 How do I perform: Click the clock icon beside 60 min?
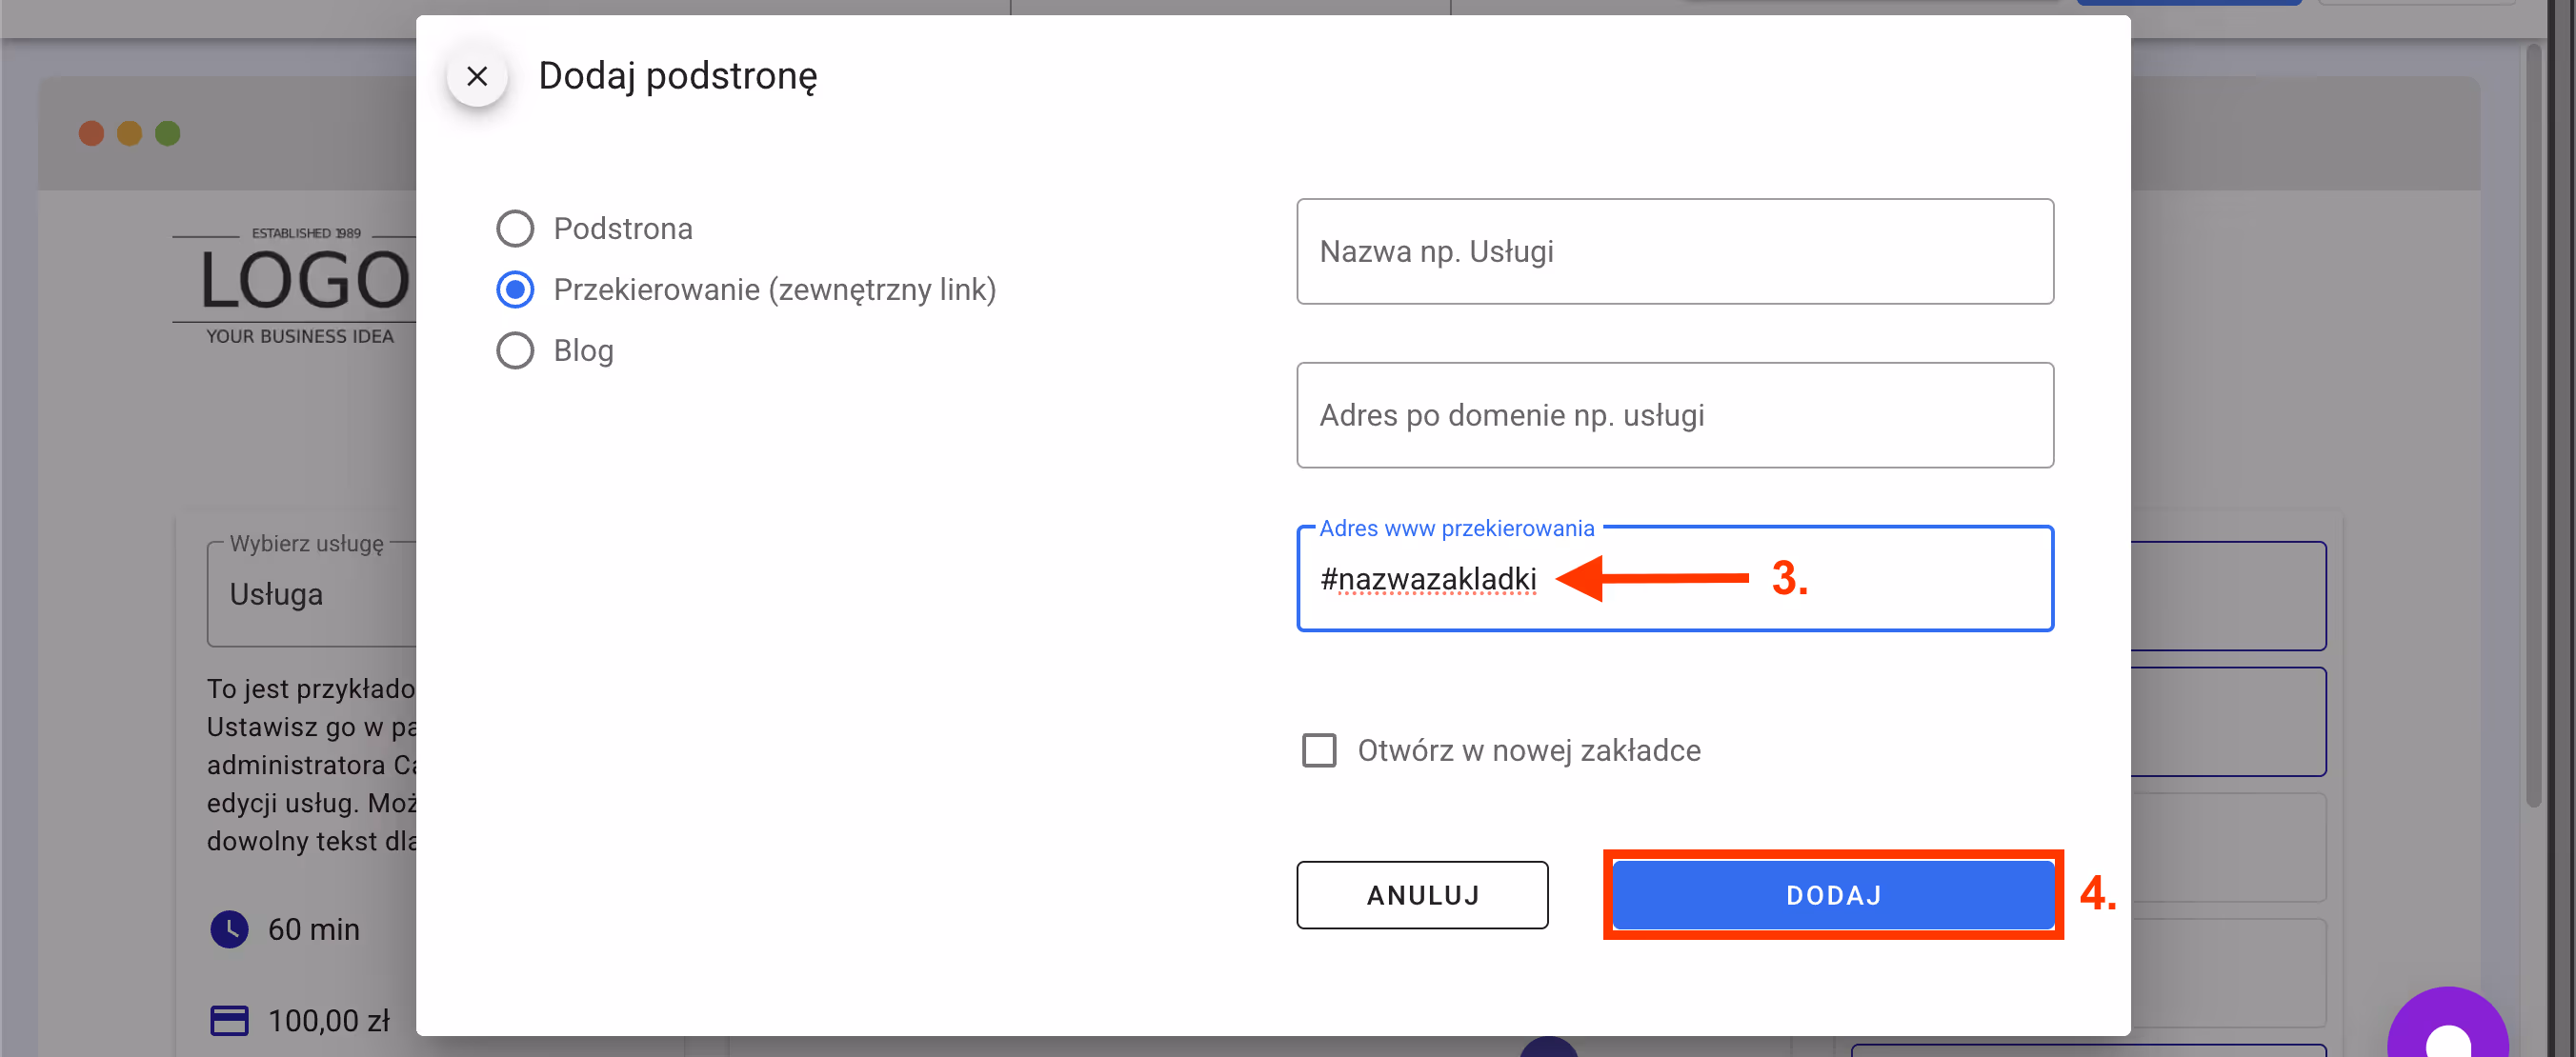pos(229,929)
